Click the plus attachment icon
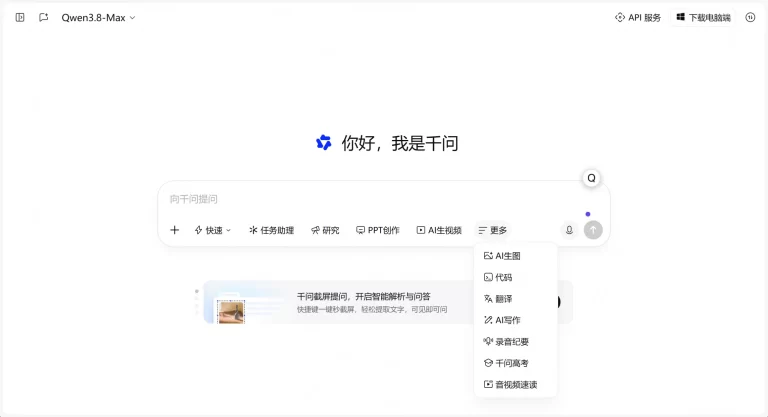Viewport: 768px width, 417px height. point(174,230)
